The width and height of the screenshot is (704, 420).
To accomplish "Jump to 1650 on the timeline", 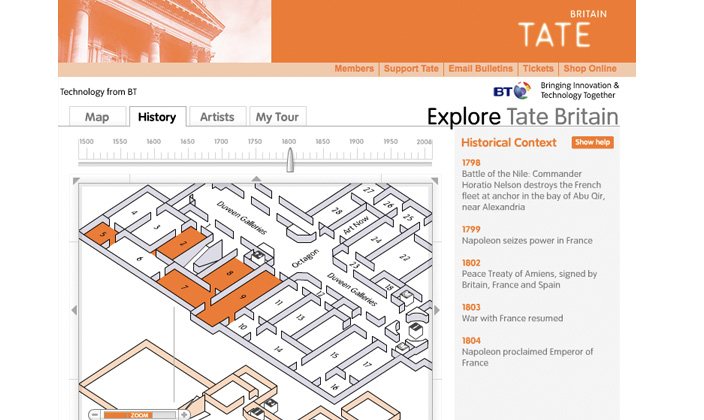I will tap(187, 141).
